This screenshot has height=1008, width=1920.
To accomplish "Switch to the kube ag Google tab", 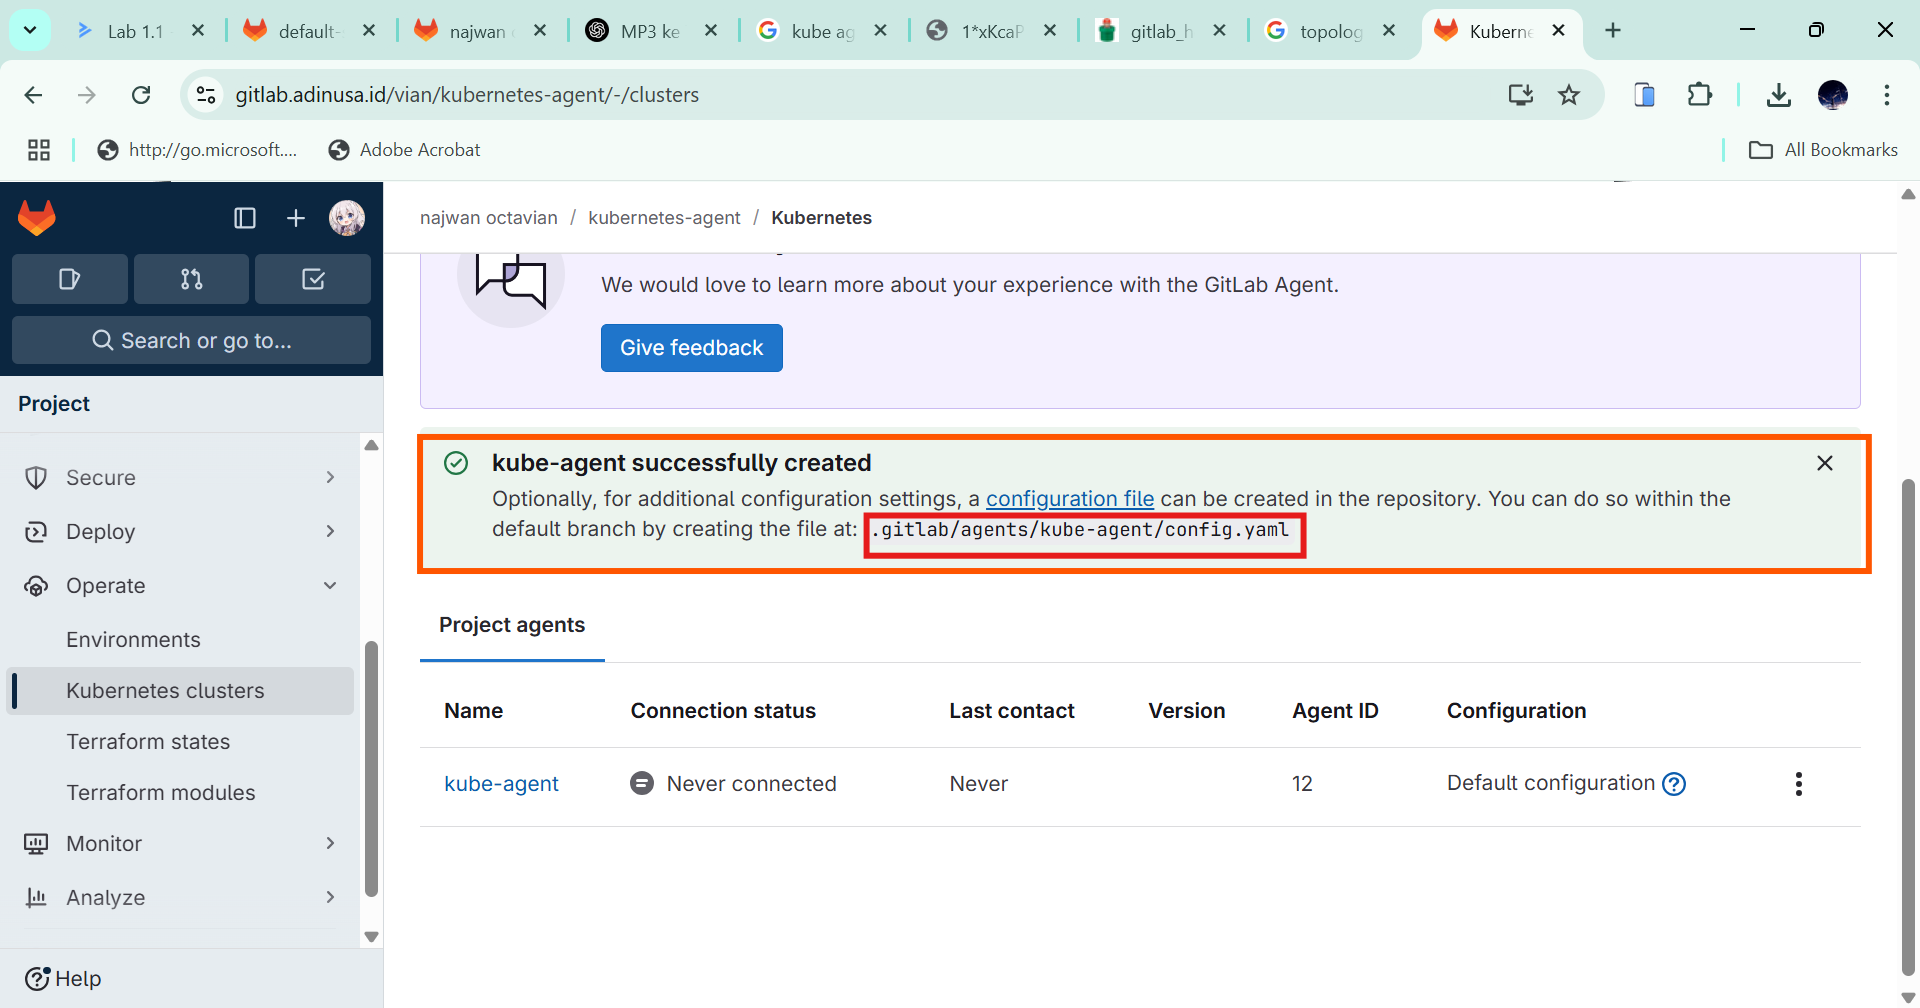I will [820, 31].
